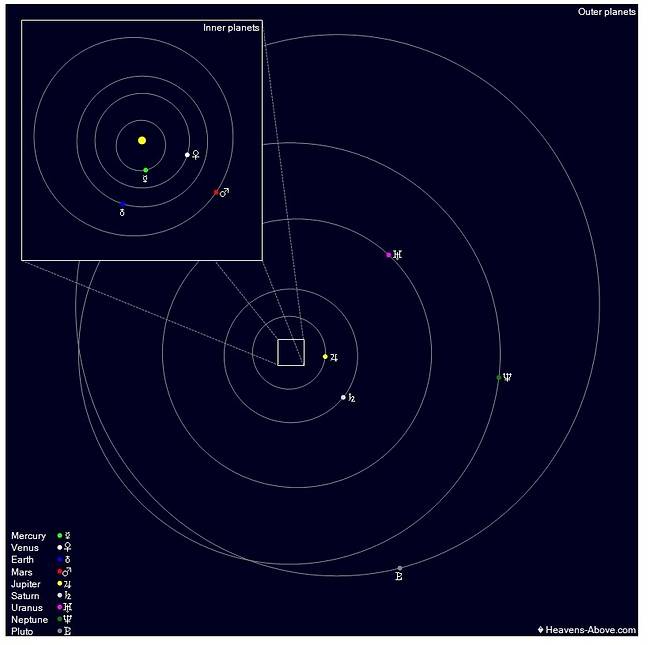This screenshot has height=645, width=658.
Task: Open the Heavens-Above.com watermark link
Action: point(587,630)
